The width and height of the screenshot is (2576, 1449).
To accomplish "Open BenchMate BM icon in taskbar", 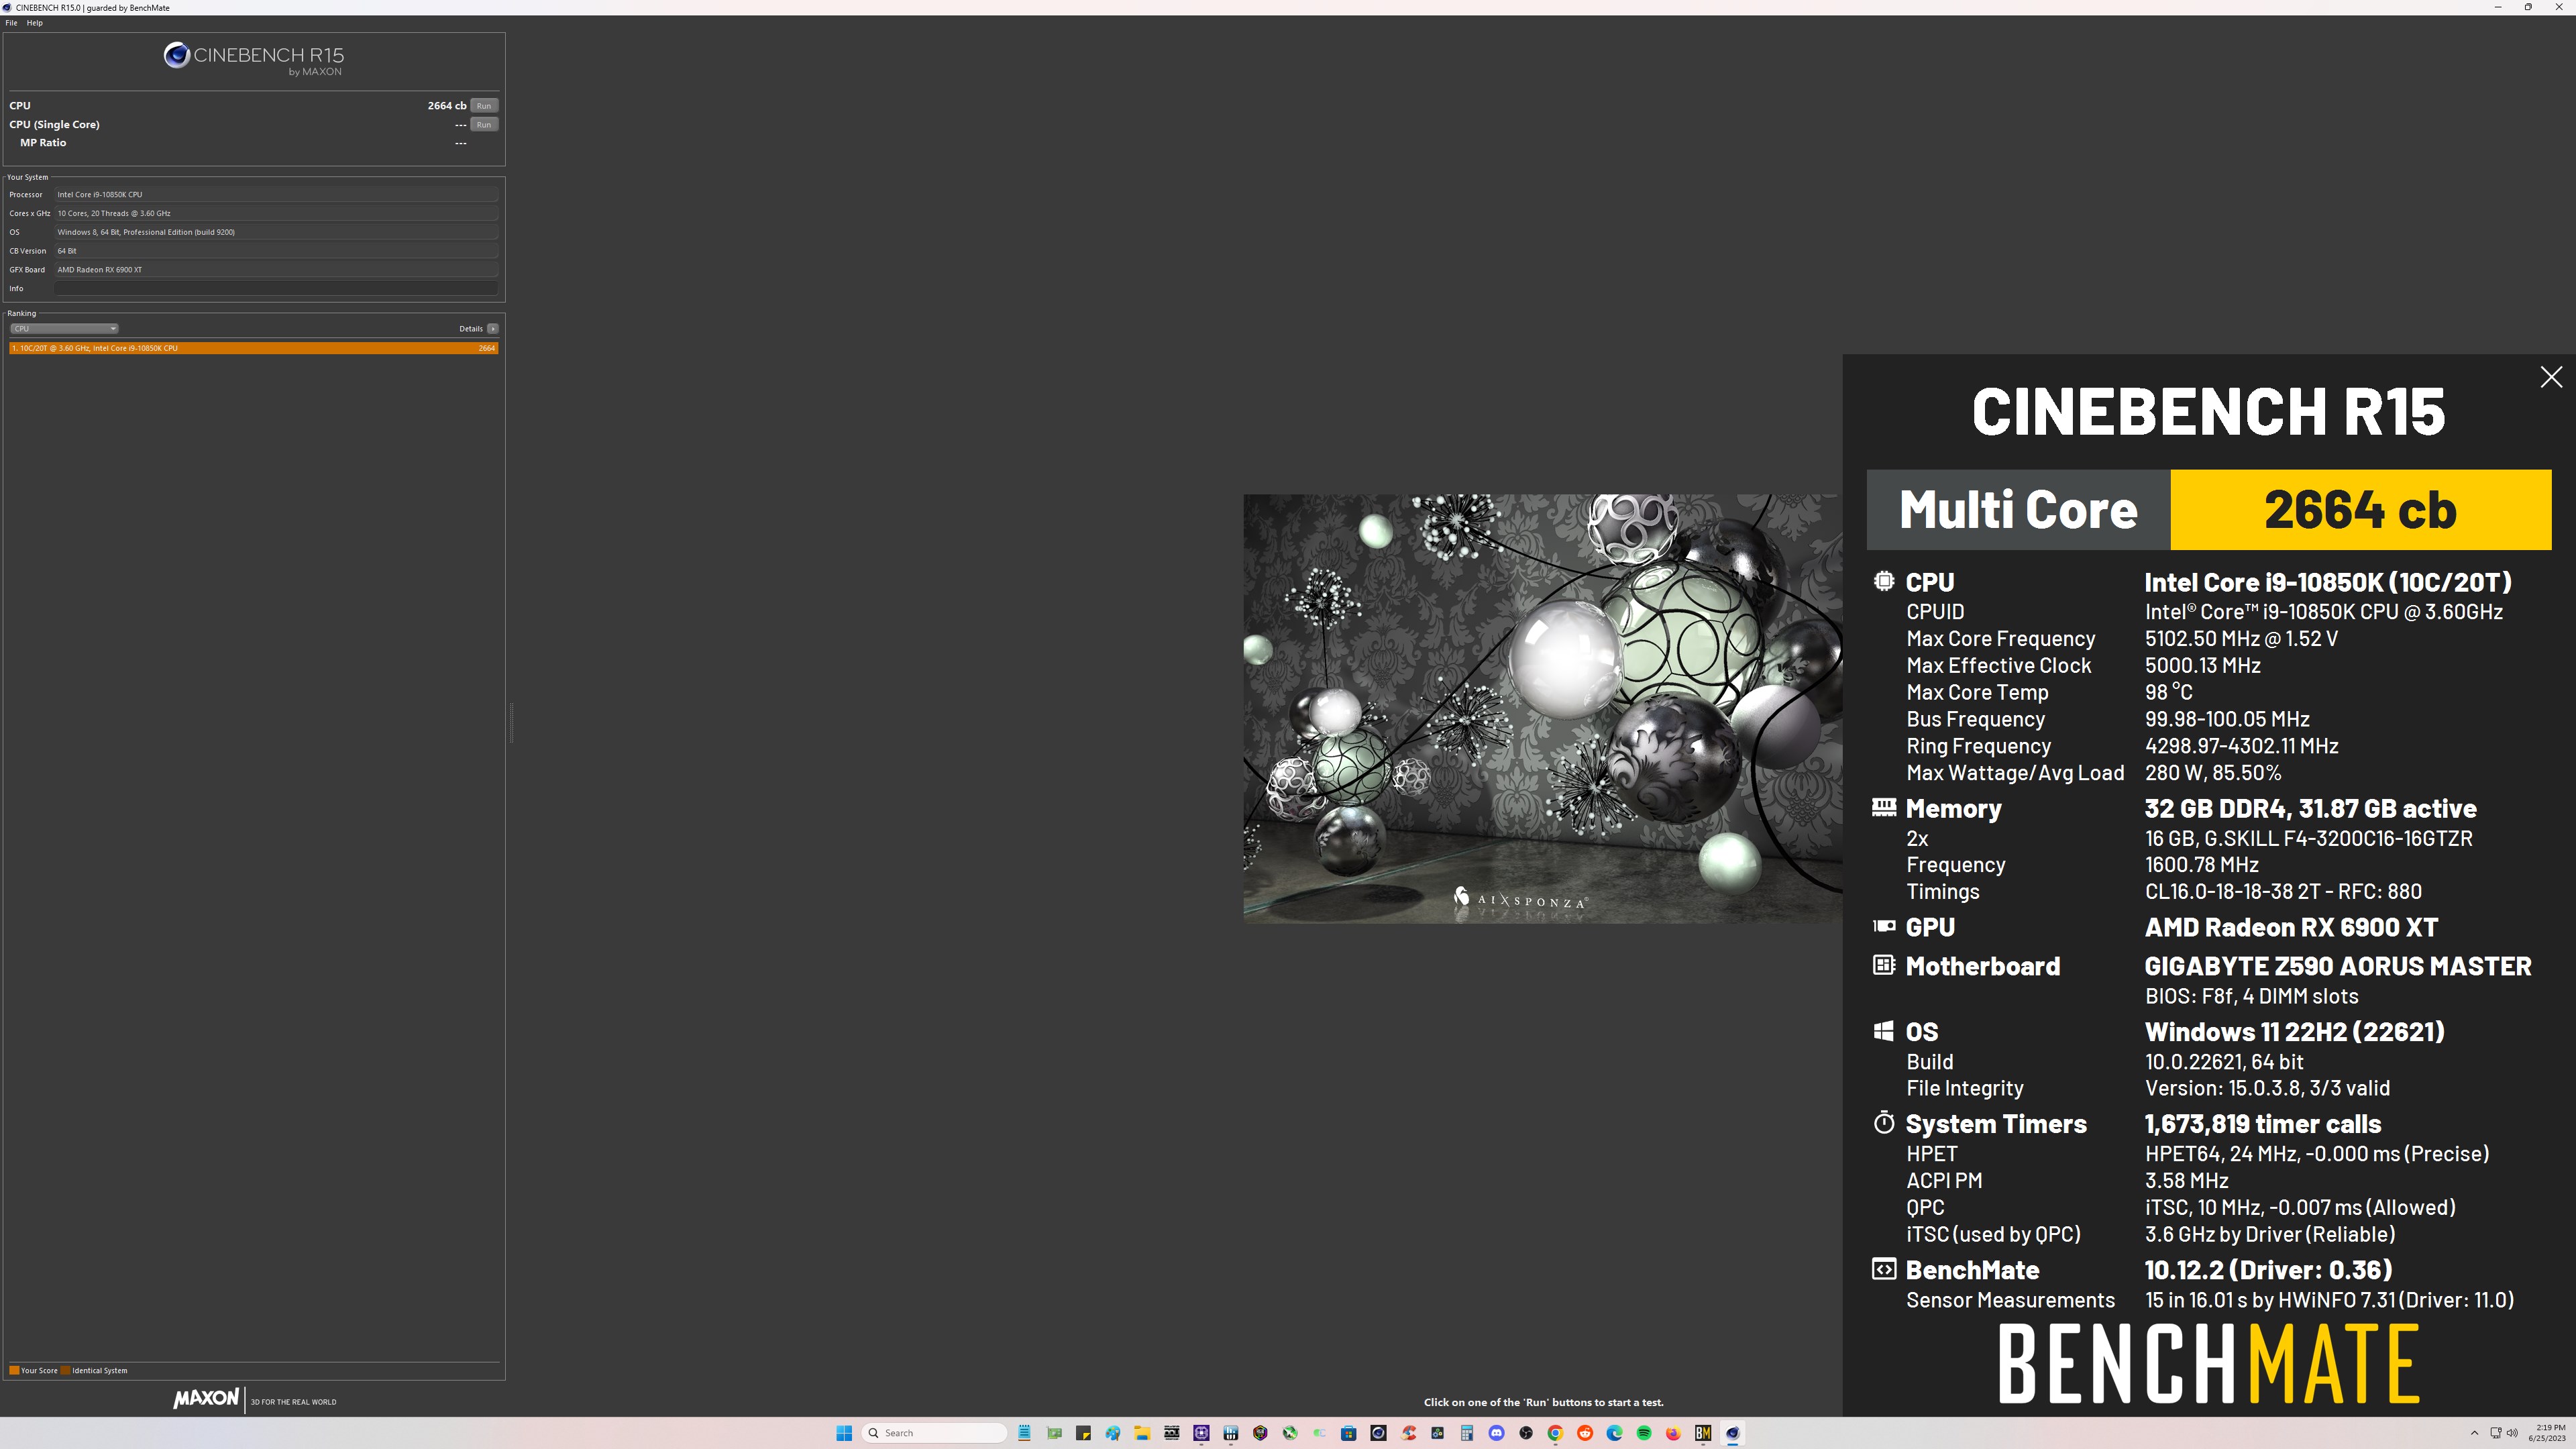I will (x=1703, y=1433).
